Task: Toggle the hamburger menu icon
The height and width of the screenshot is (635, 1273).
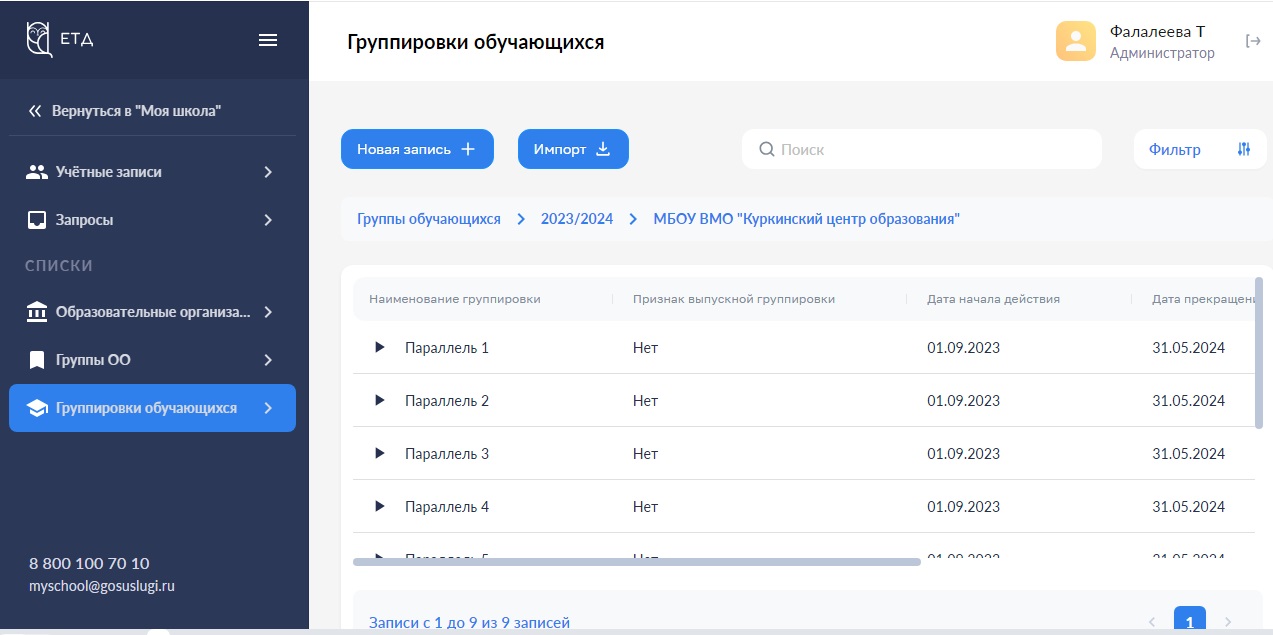Action: (x=268, y=40)
